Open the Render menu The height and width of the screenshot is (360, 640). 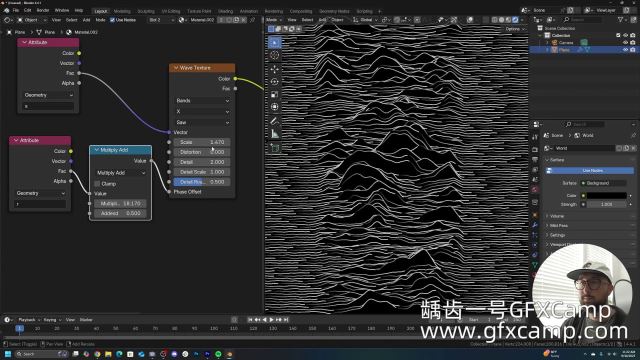(43, 10)
